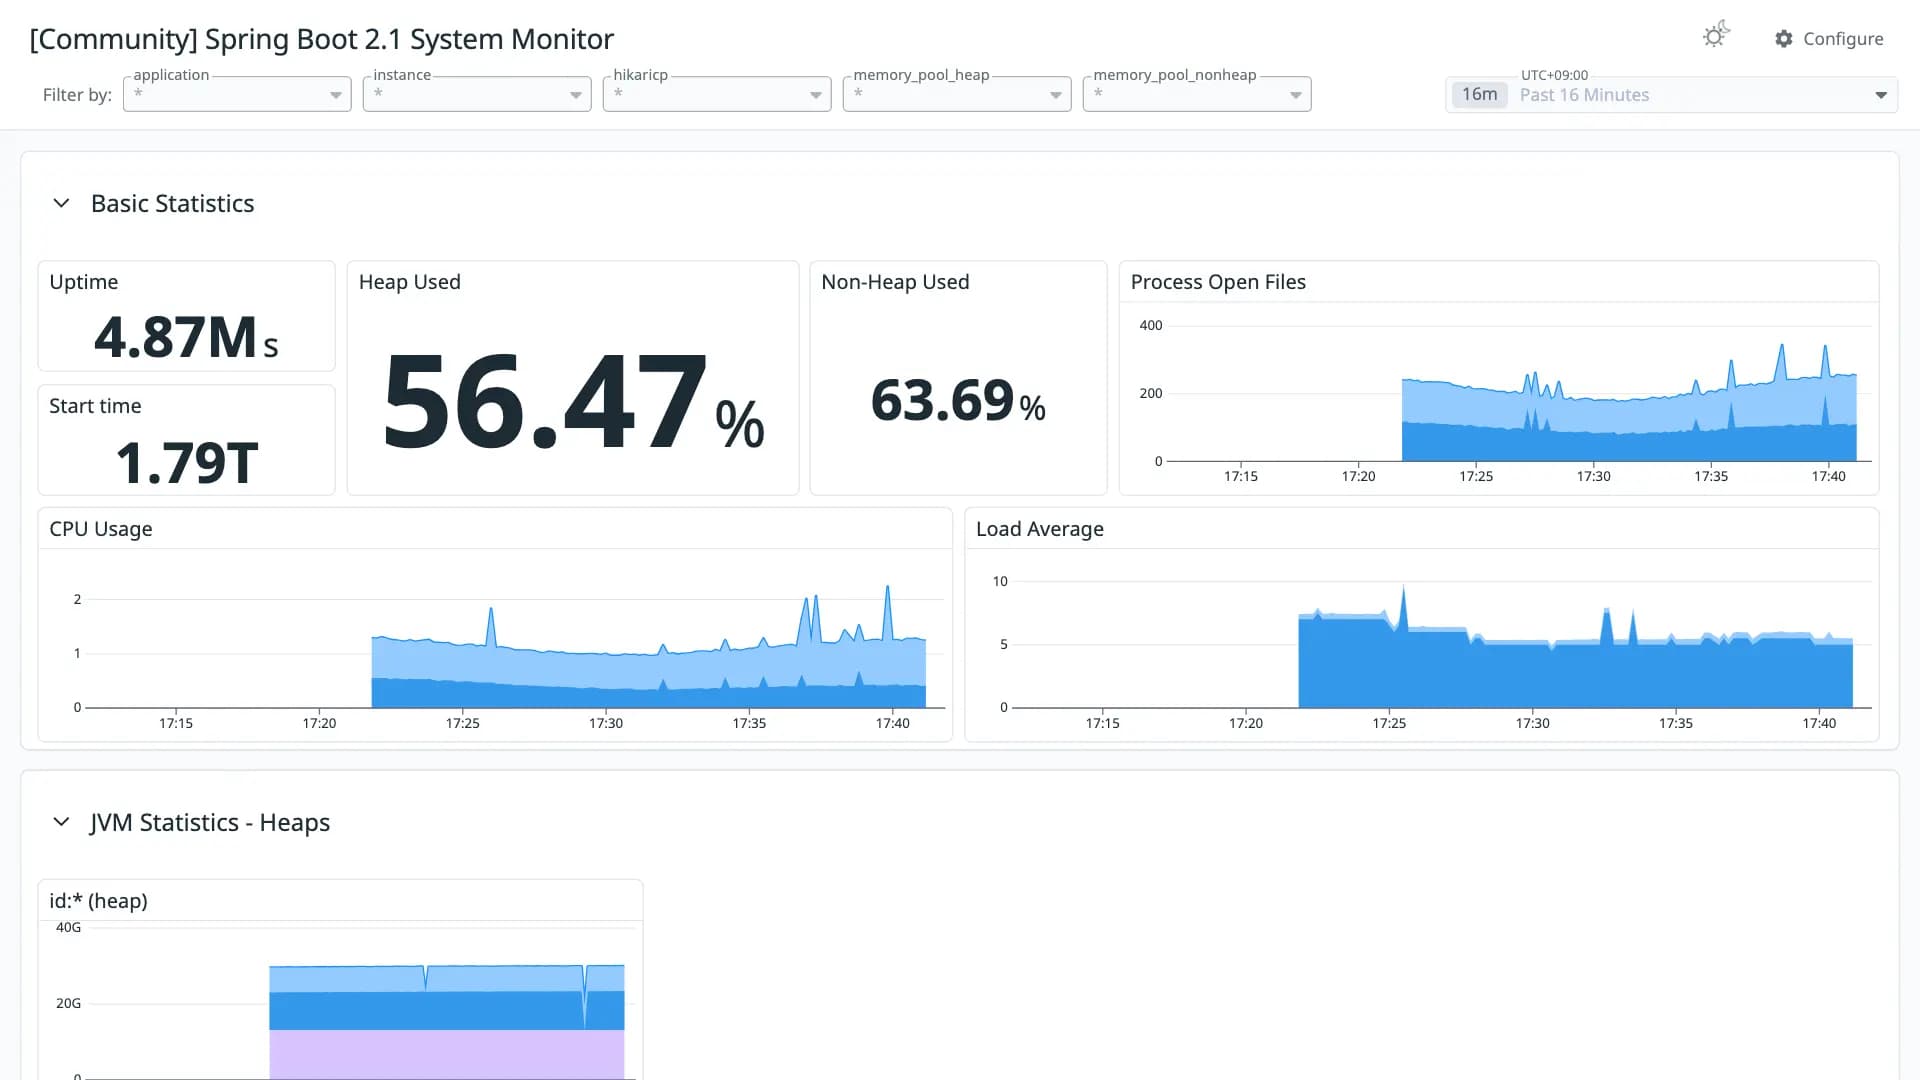Click the Start time value 1.79T

pos(187,463)
